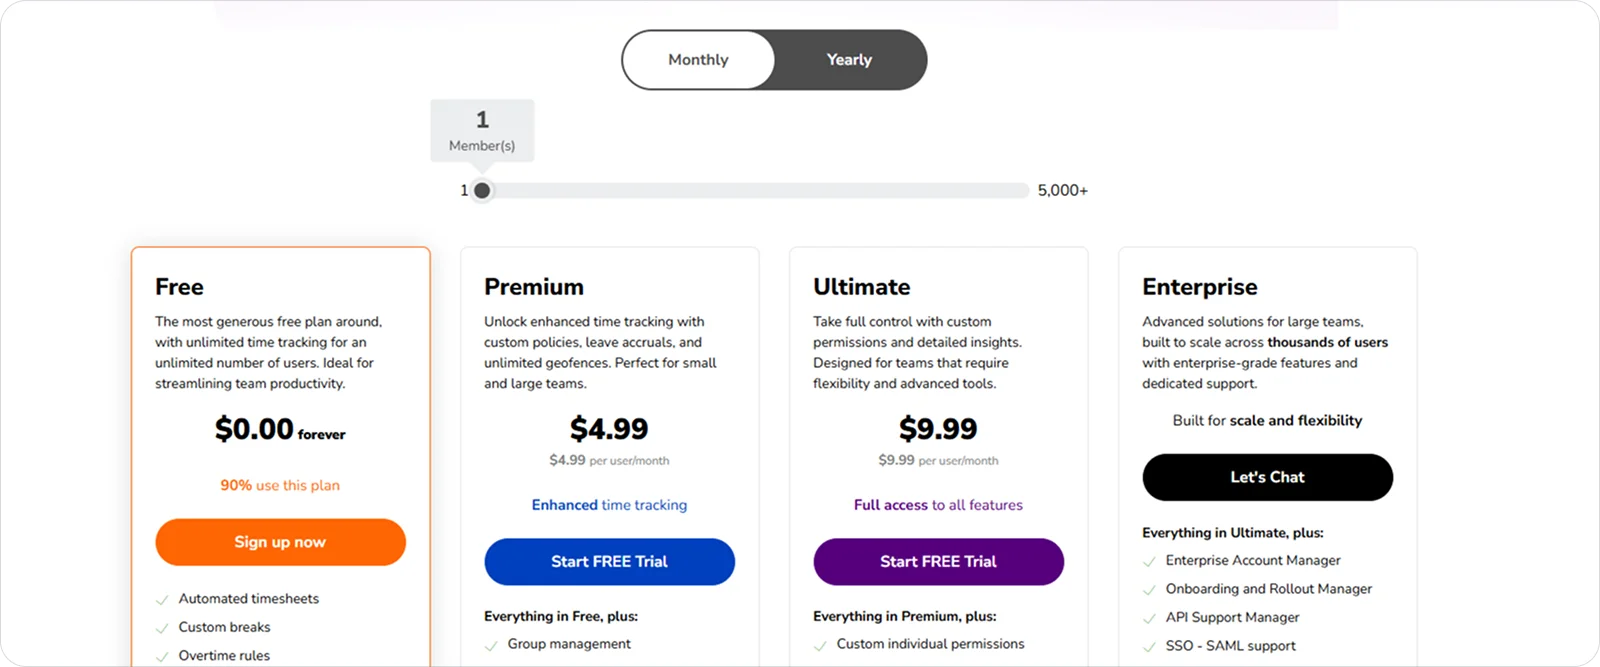Click the checkmark beside Onboarding and Rollout Manager
Viewport: 1600px width, 667px height.
click(x=1150, y=589)
